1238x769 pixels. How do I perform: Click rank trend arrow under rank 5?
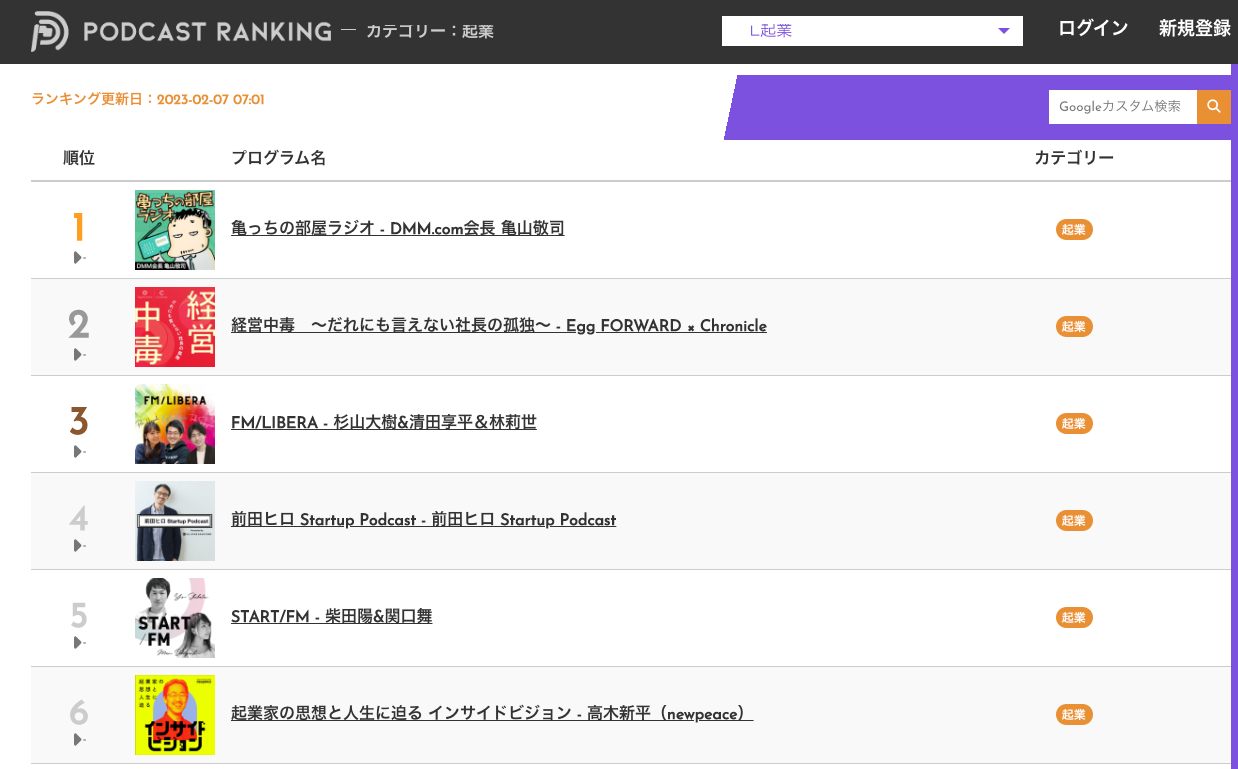[79, 643]
